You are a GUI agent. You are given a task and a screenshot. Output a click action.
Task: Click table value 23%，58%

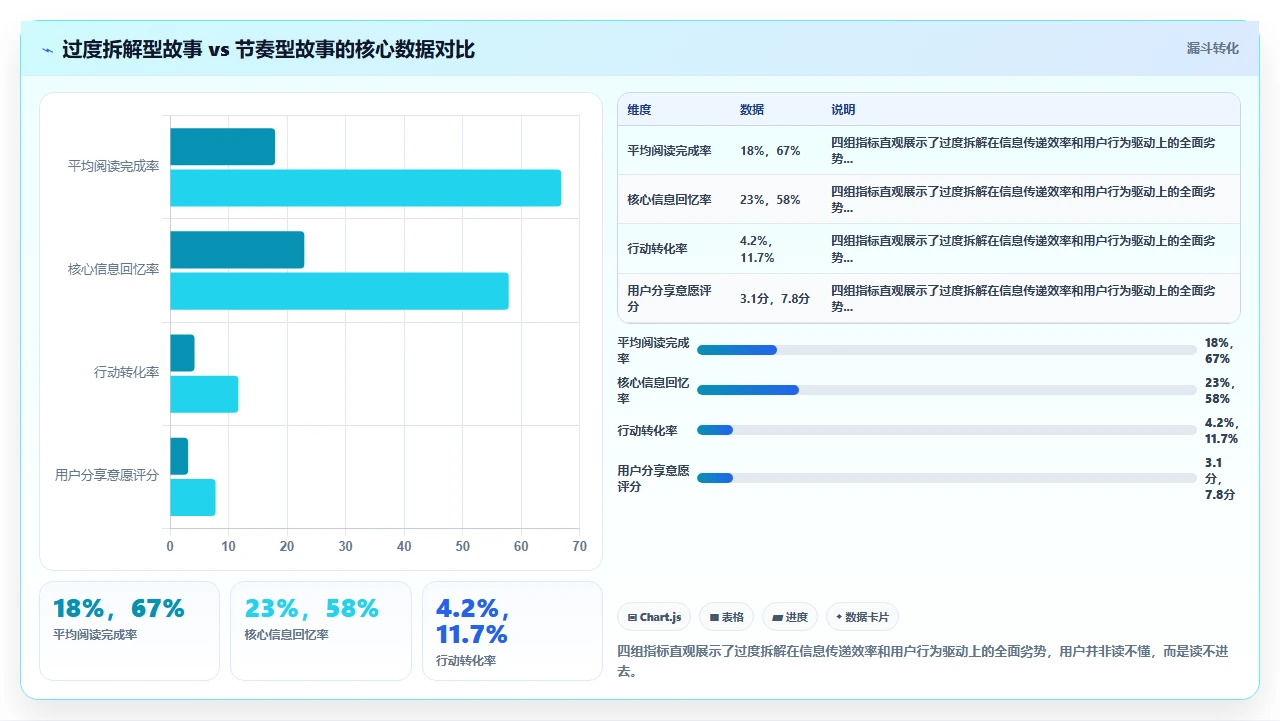[770, 200]
